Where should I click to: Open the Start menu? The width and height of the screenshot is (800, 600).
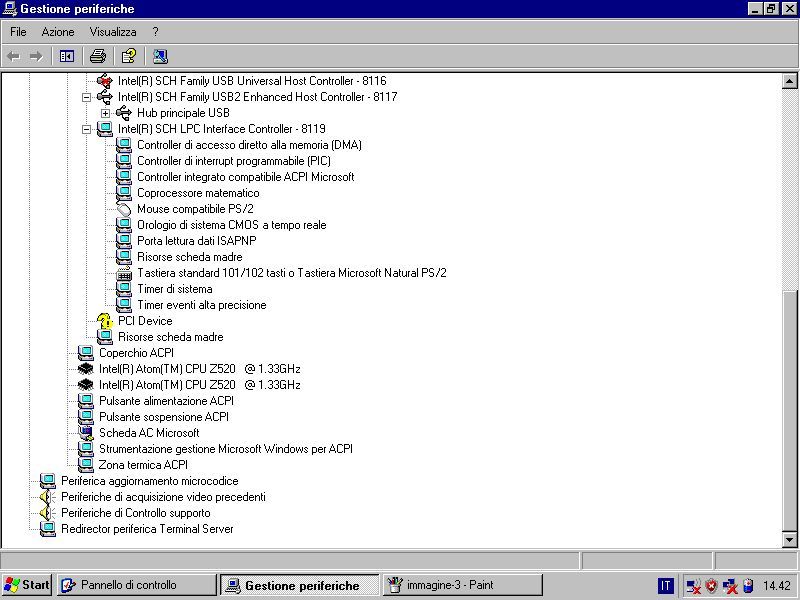(x=27, y=585)
